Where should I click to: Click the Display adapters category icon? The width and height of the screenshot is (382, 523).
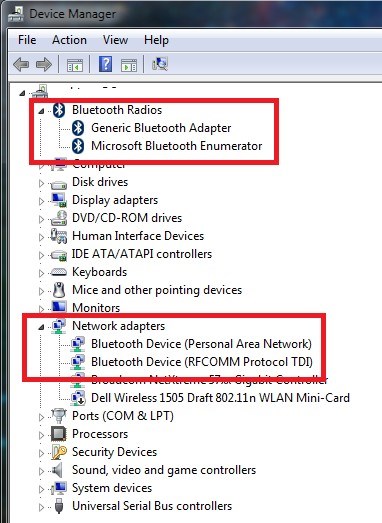(59, 200)
